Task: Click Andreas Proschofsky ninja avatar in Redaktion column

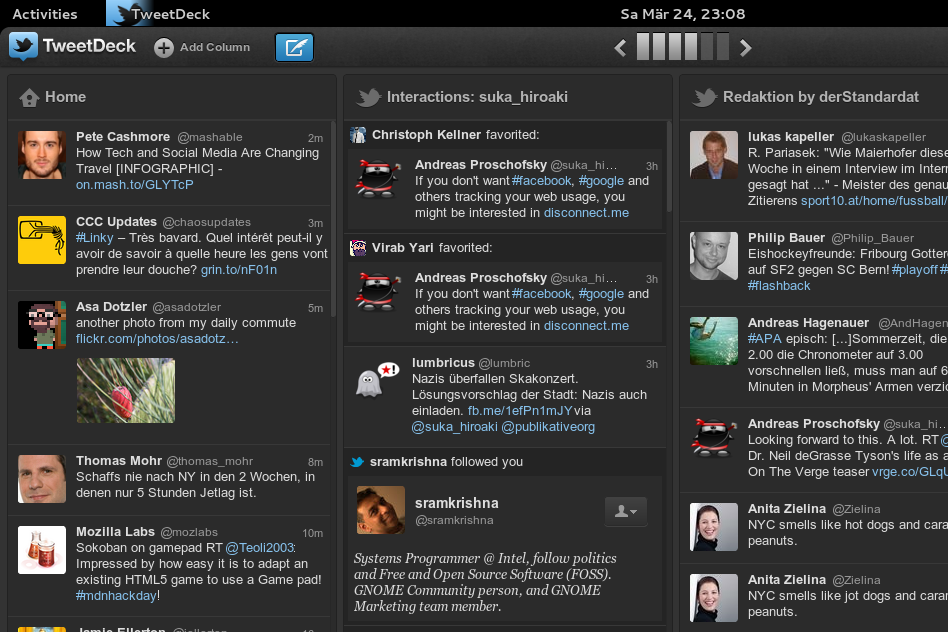Action: [x=714, y=437]
